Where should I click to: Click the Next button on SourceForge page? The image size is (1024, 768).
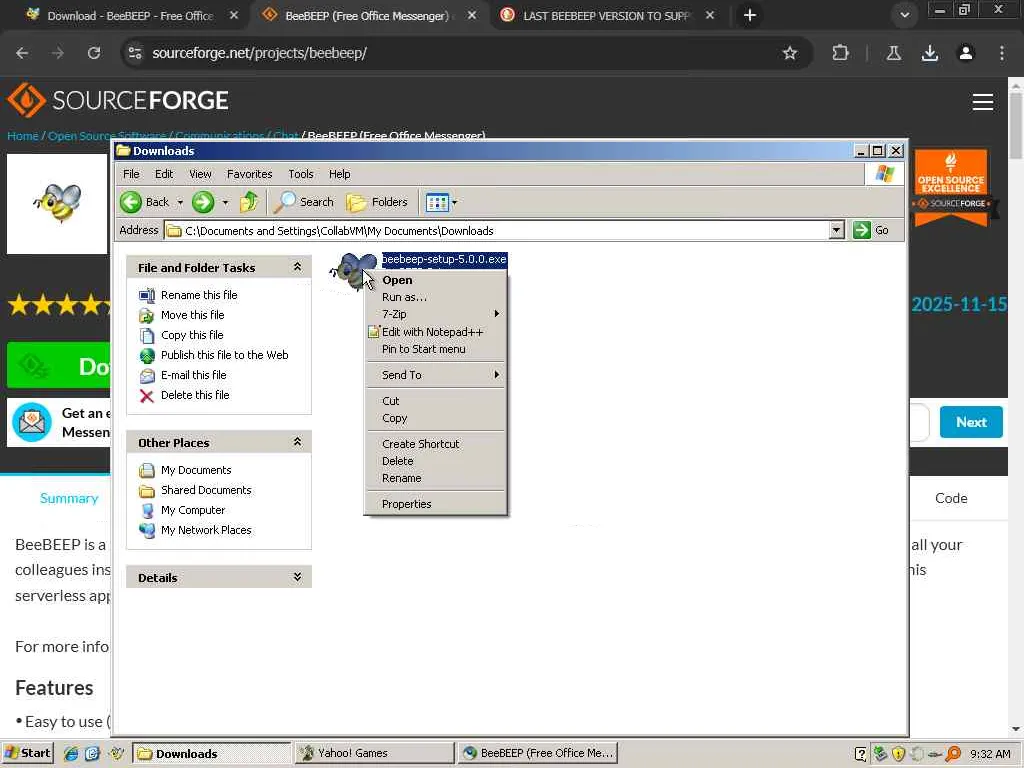pos(971,423)
